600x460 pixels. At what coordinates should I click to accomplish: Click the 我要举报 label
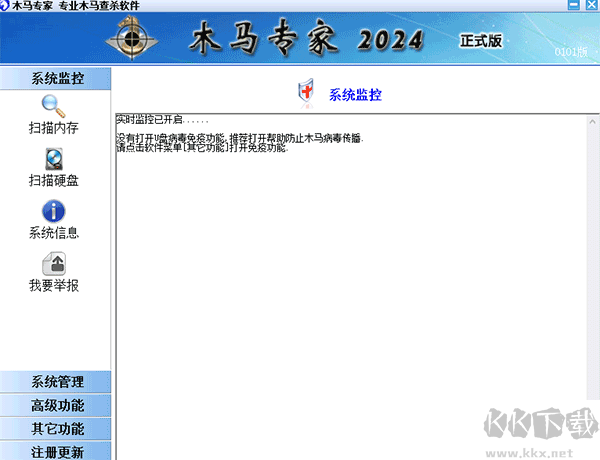54,285
